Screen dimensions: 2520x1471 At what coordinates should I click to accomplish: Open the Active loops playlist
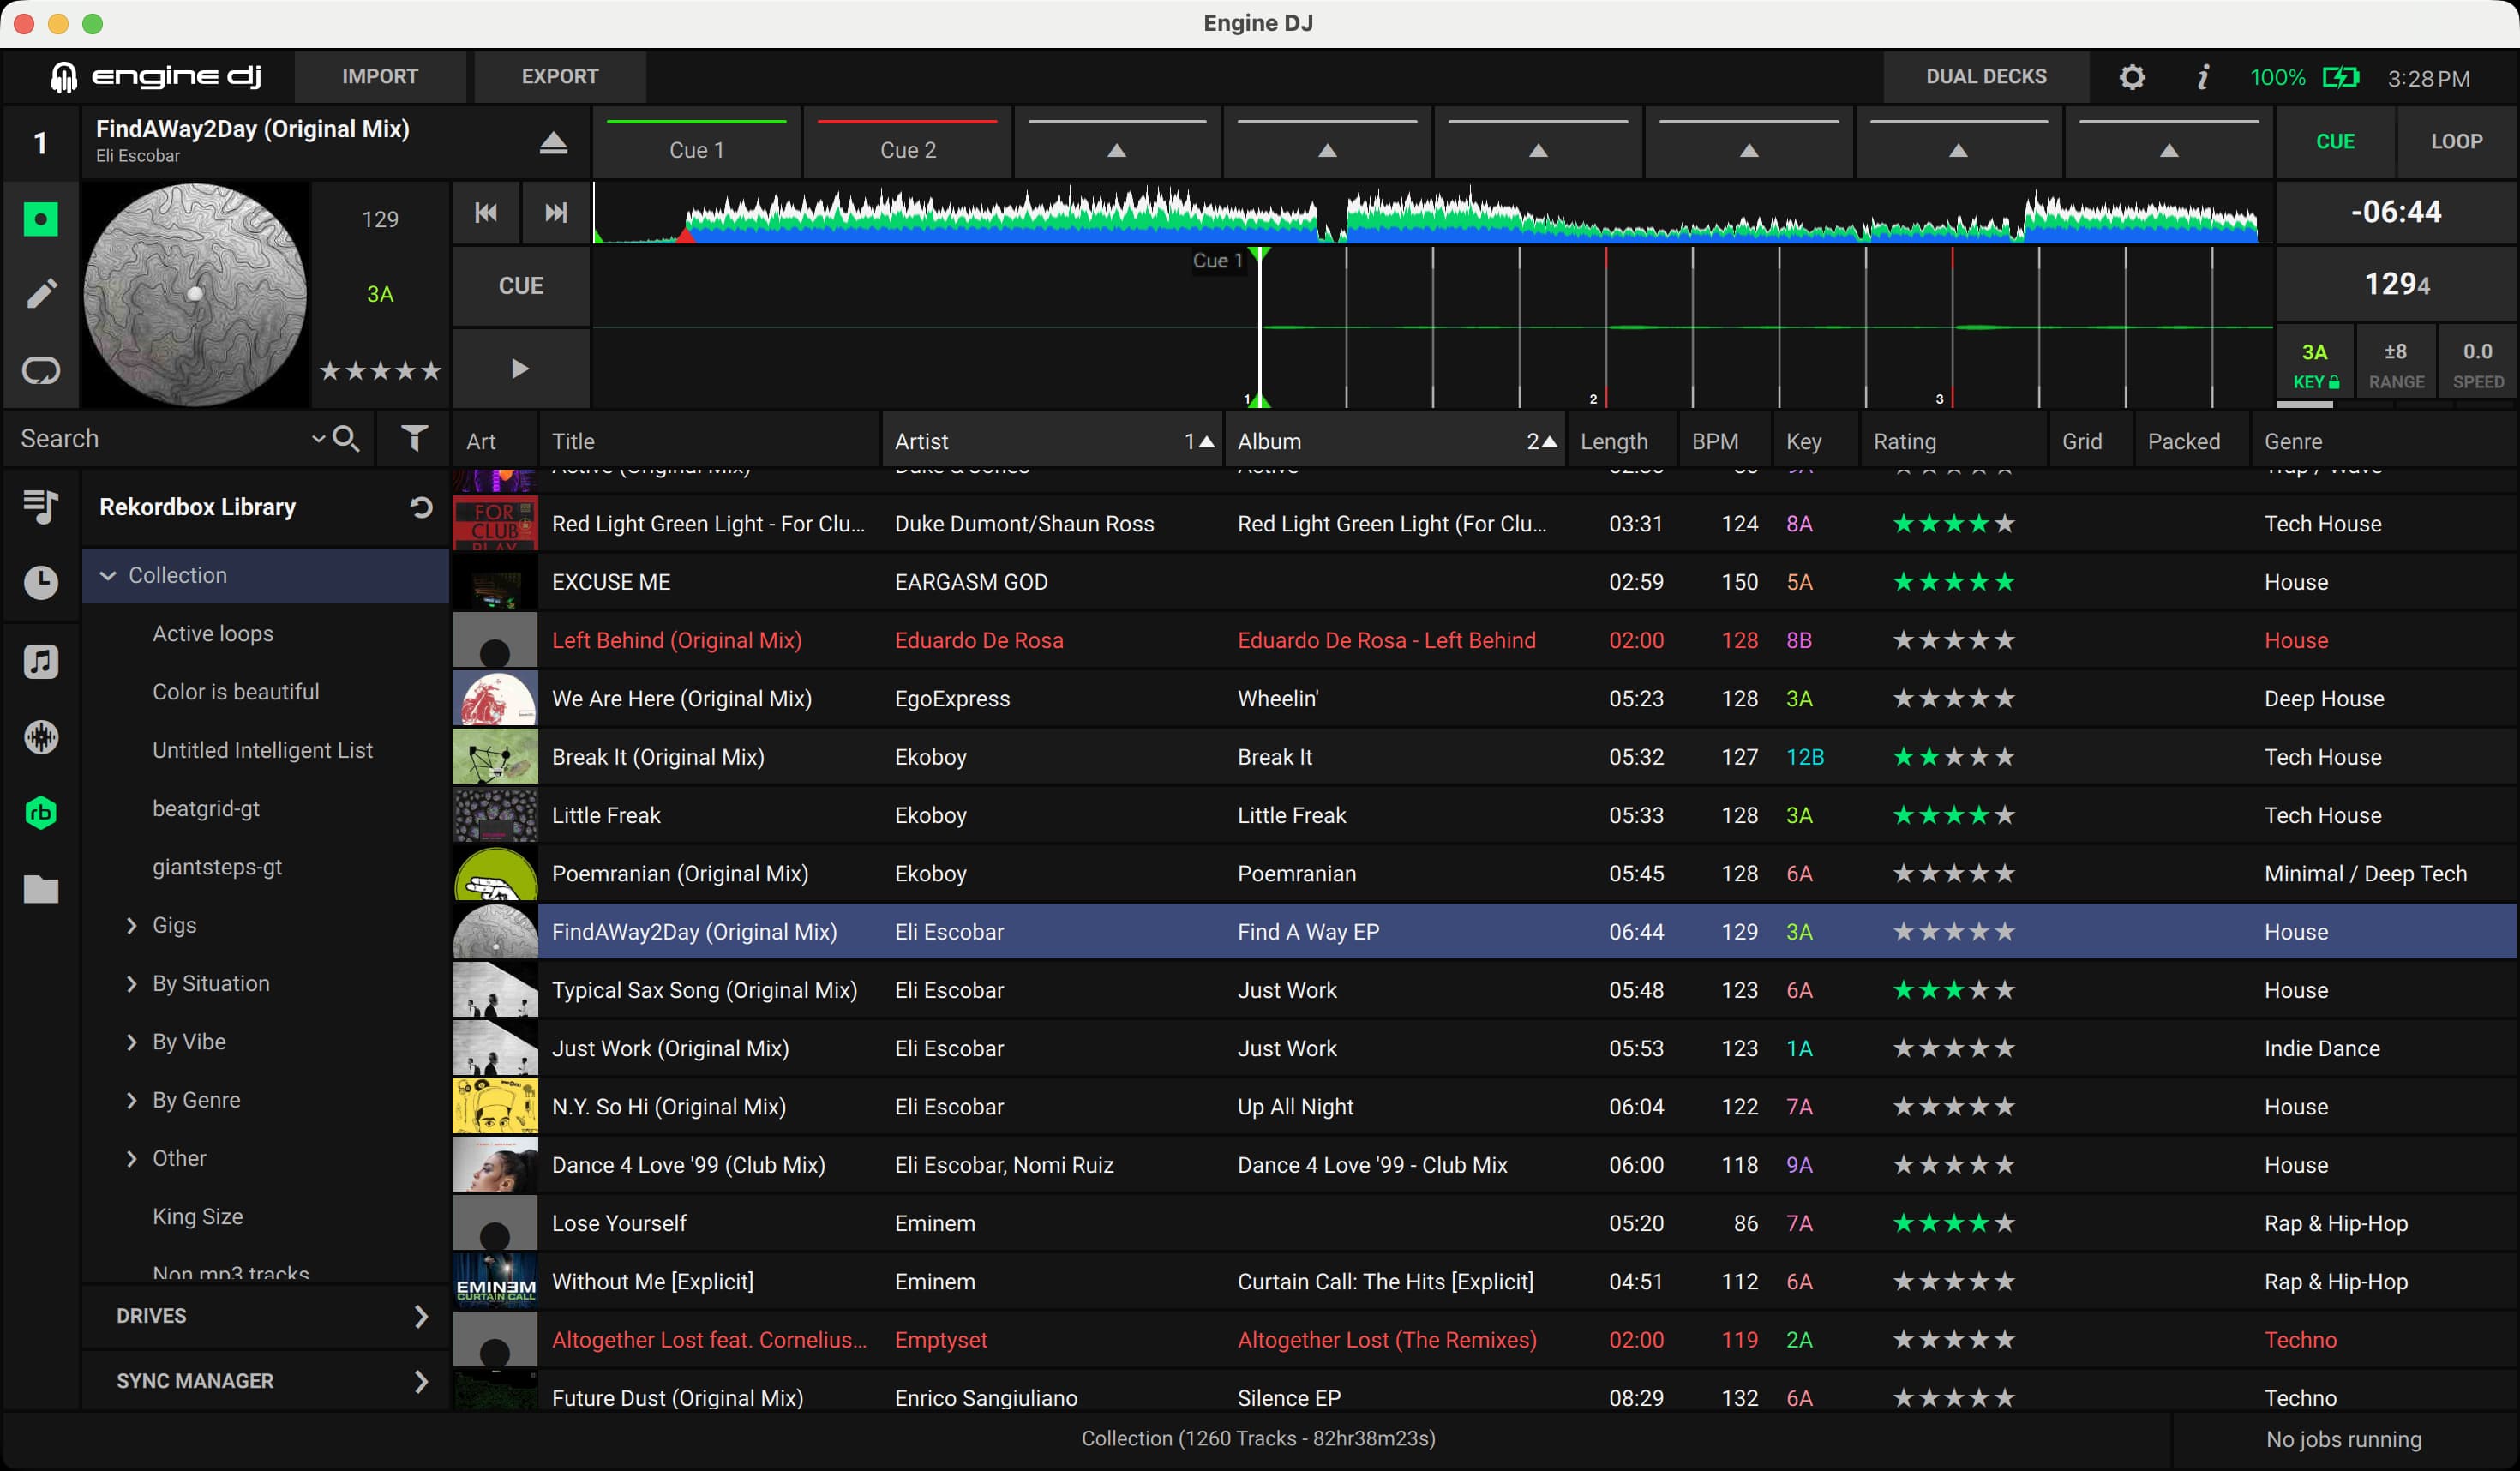tap(212, 634)
